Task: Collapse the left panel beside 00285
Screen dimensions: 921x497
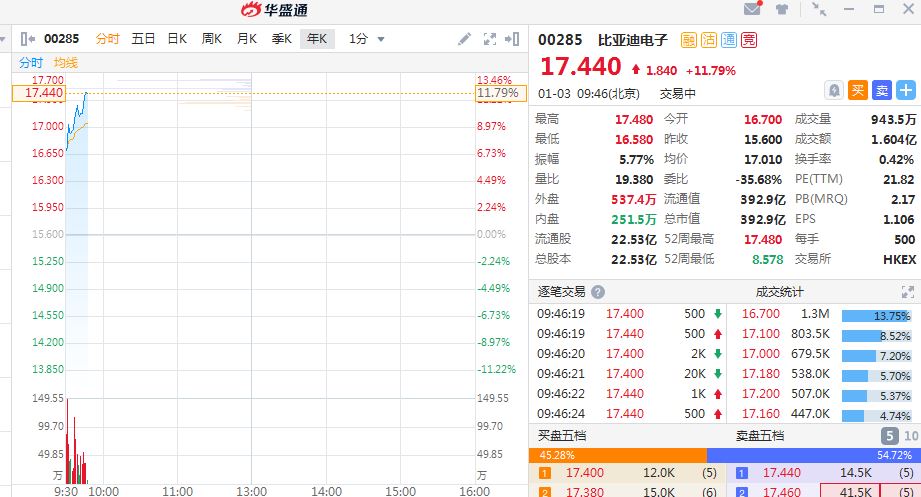Action: tap(27, 39)
